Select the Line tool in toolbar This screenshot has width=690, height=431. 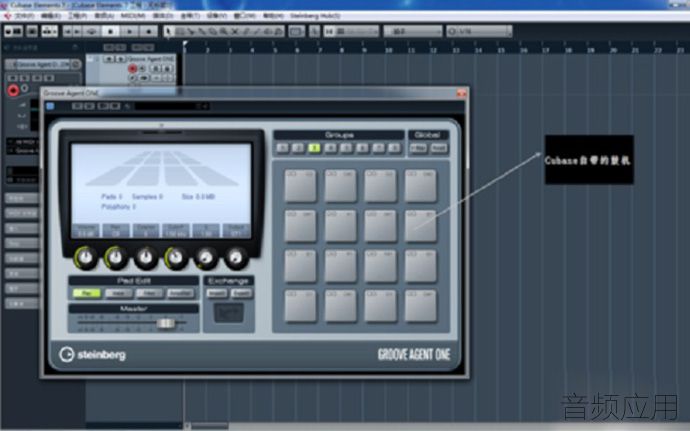[x=257, y=31]
